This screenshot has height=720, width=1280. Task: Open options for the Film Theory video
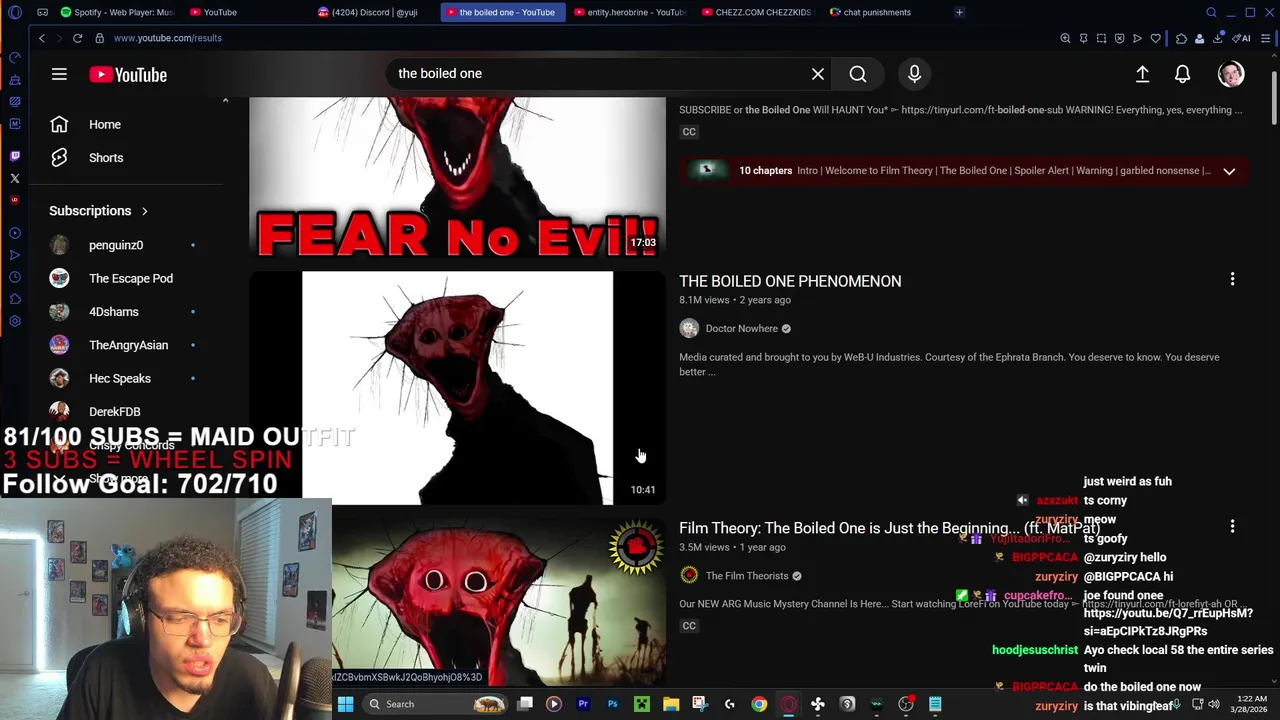1232,527
